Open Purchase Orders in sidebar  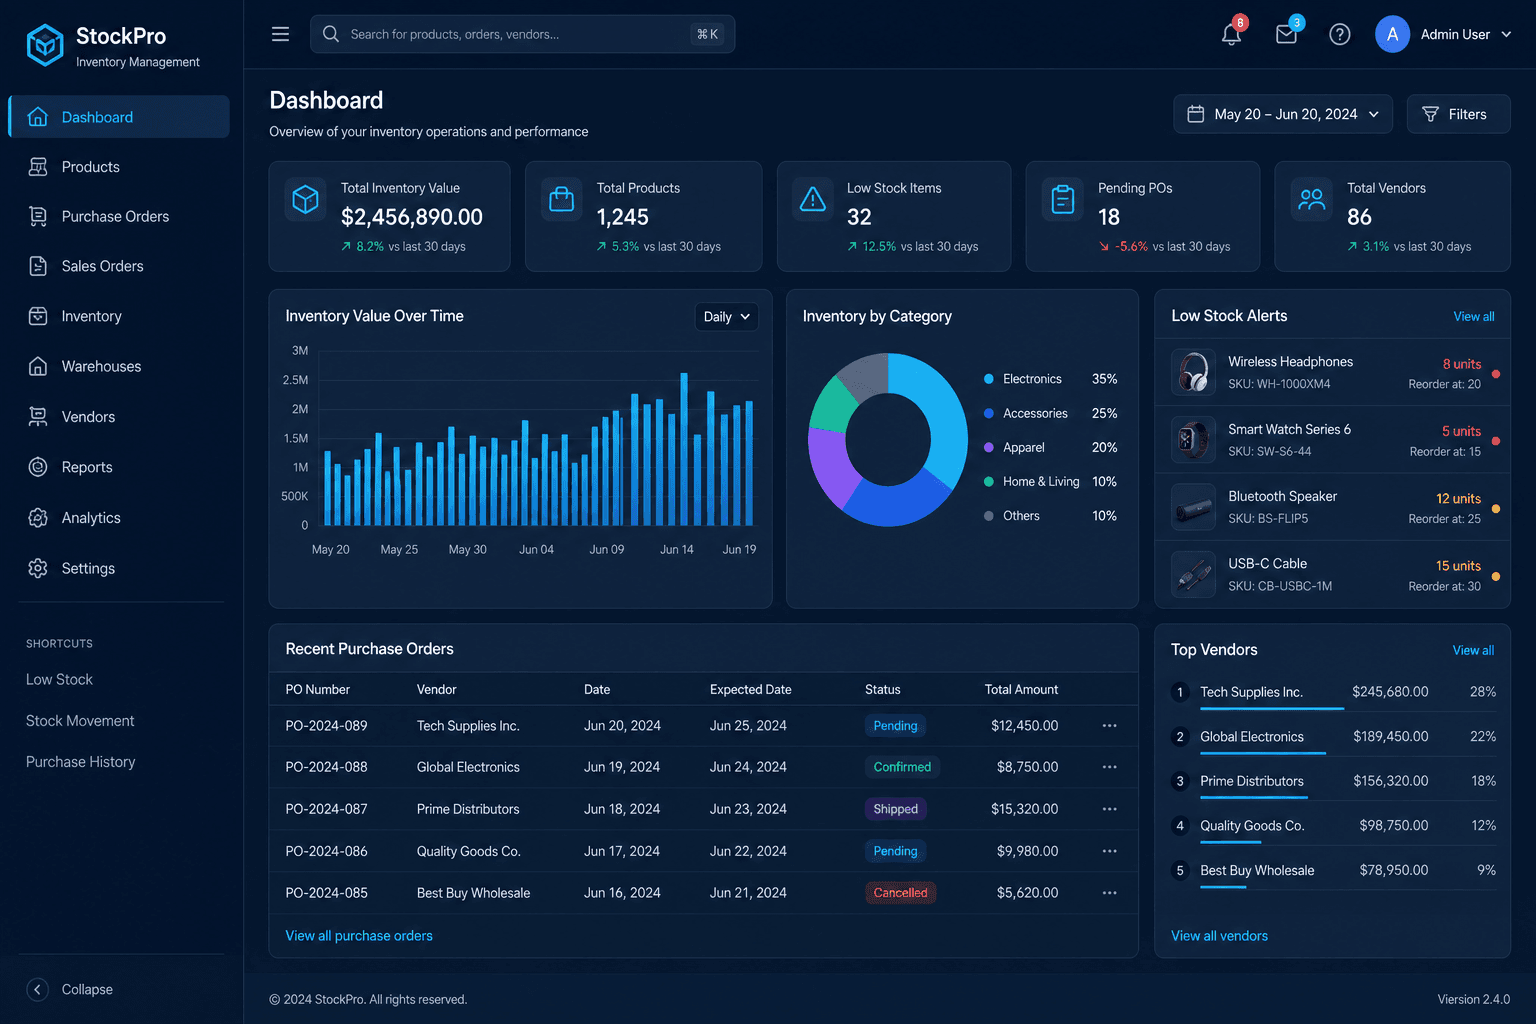click(119, 216)
